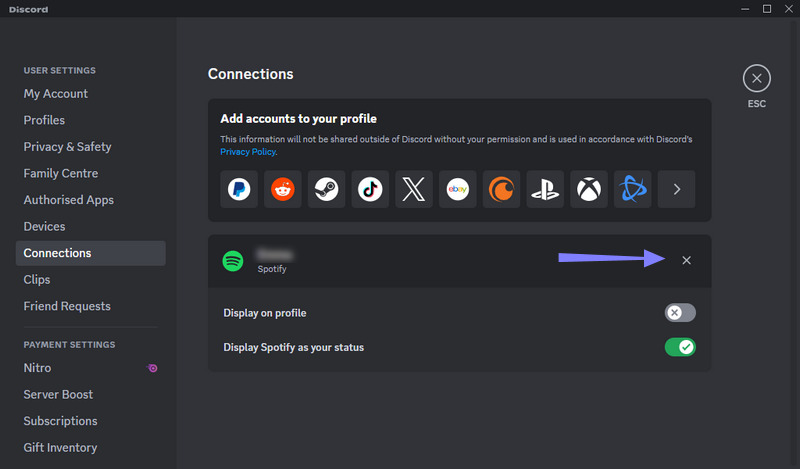This screenshot has height=469, width=800.
Task: Click the purple Nitro badge icon
Action: pos(152,368)
